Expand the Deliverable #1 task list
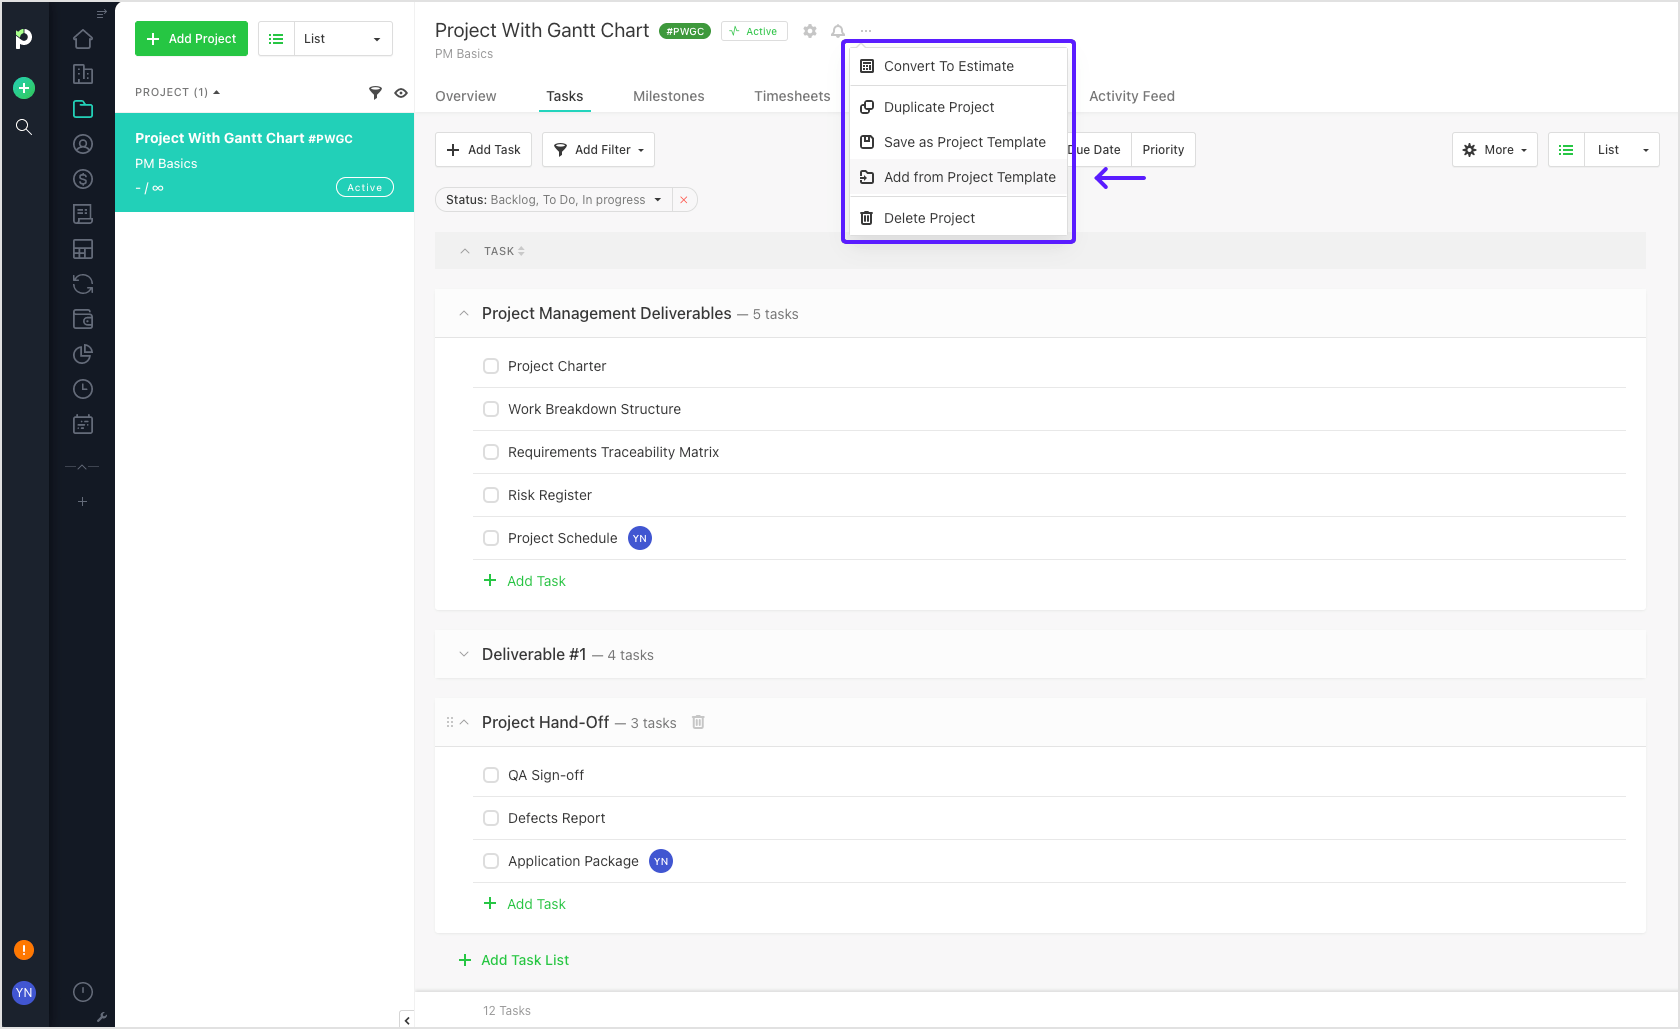 pos(464,653)
